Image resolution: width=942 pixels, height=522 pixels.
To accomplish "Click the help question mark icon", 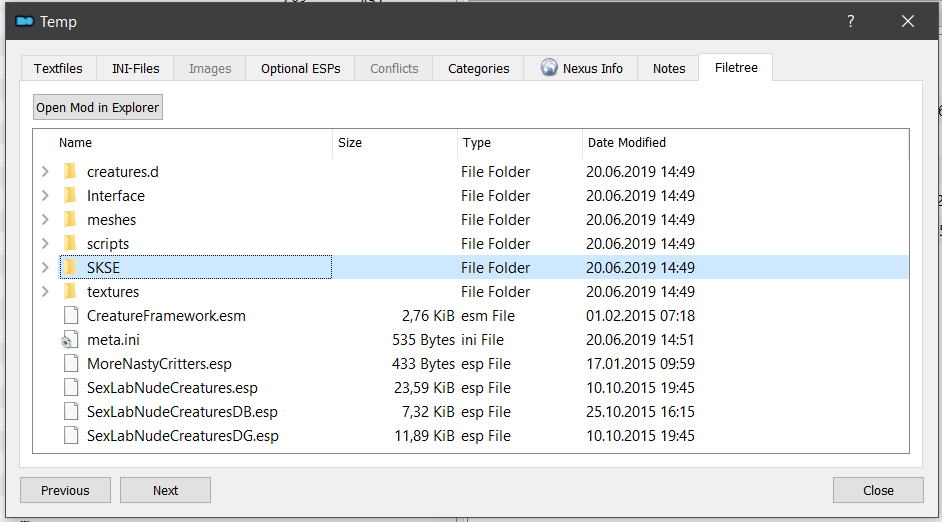I will (851, 22).
